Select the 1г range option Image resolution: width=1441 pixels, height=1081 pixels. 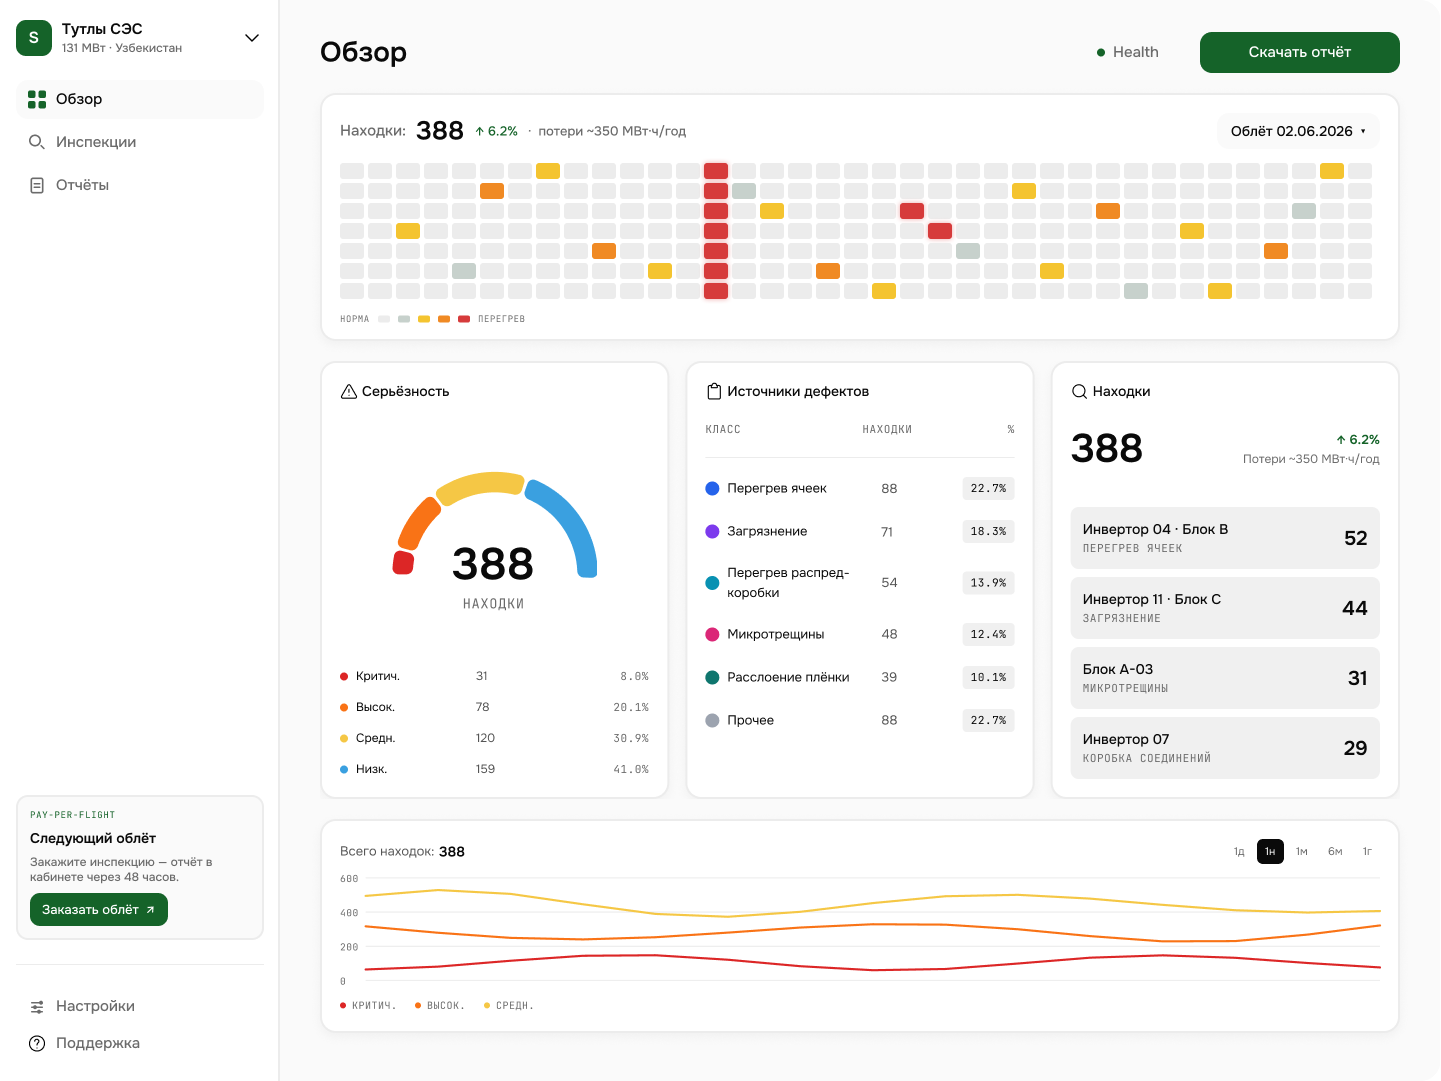click(x=1367, y=851)
